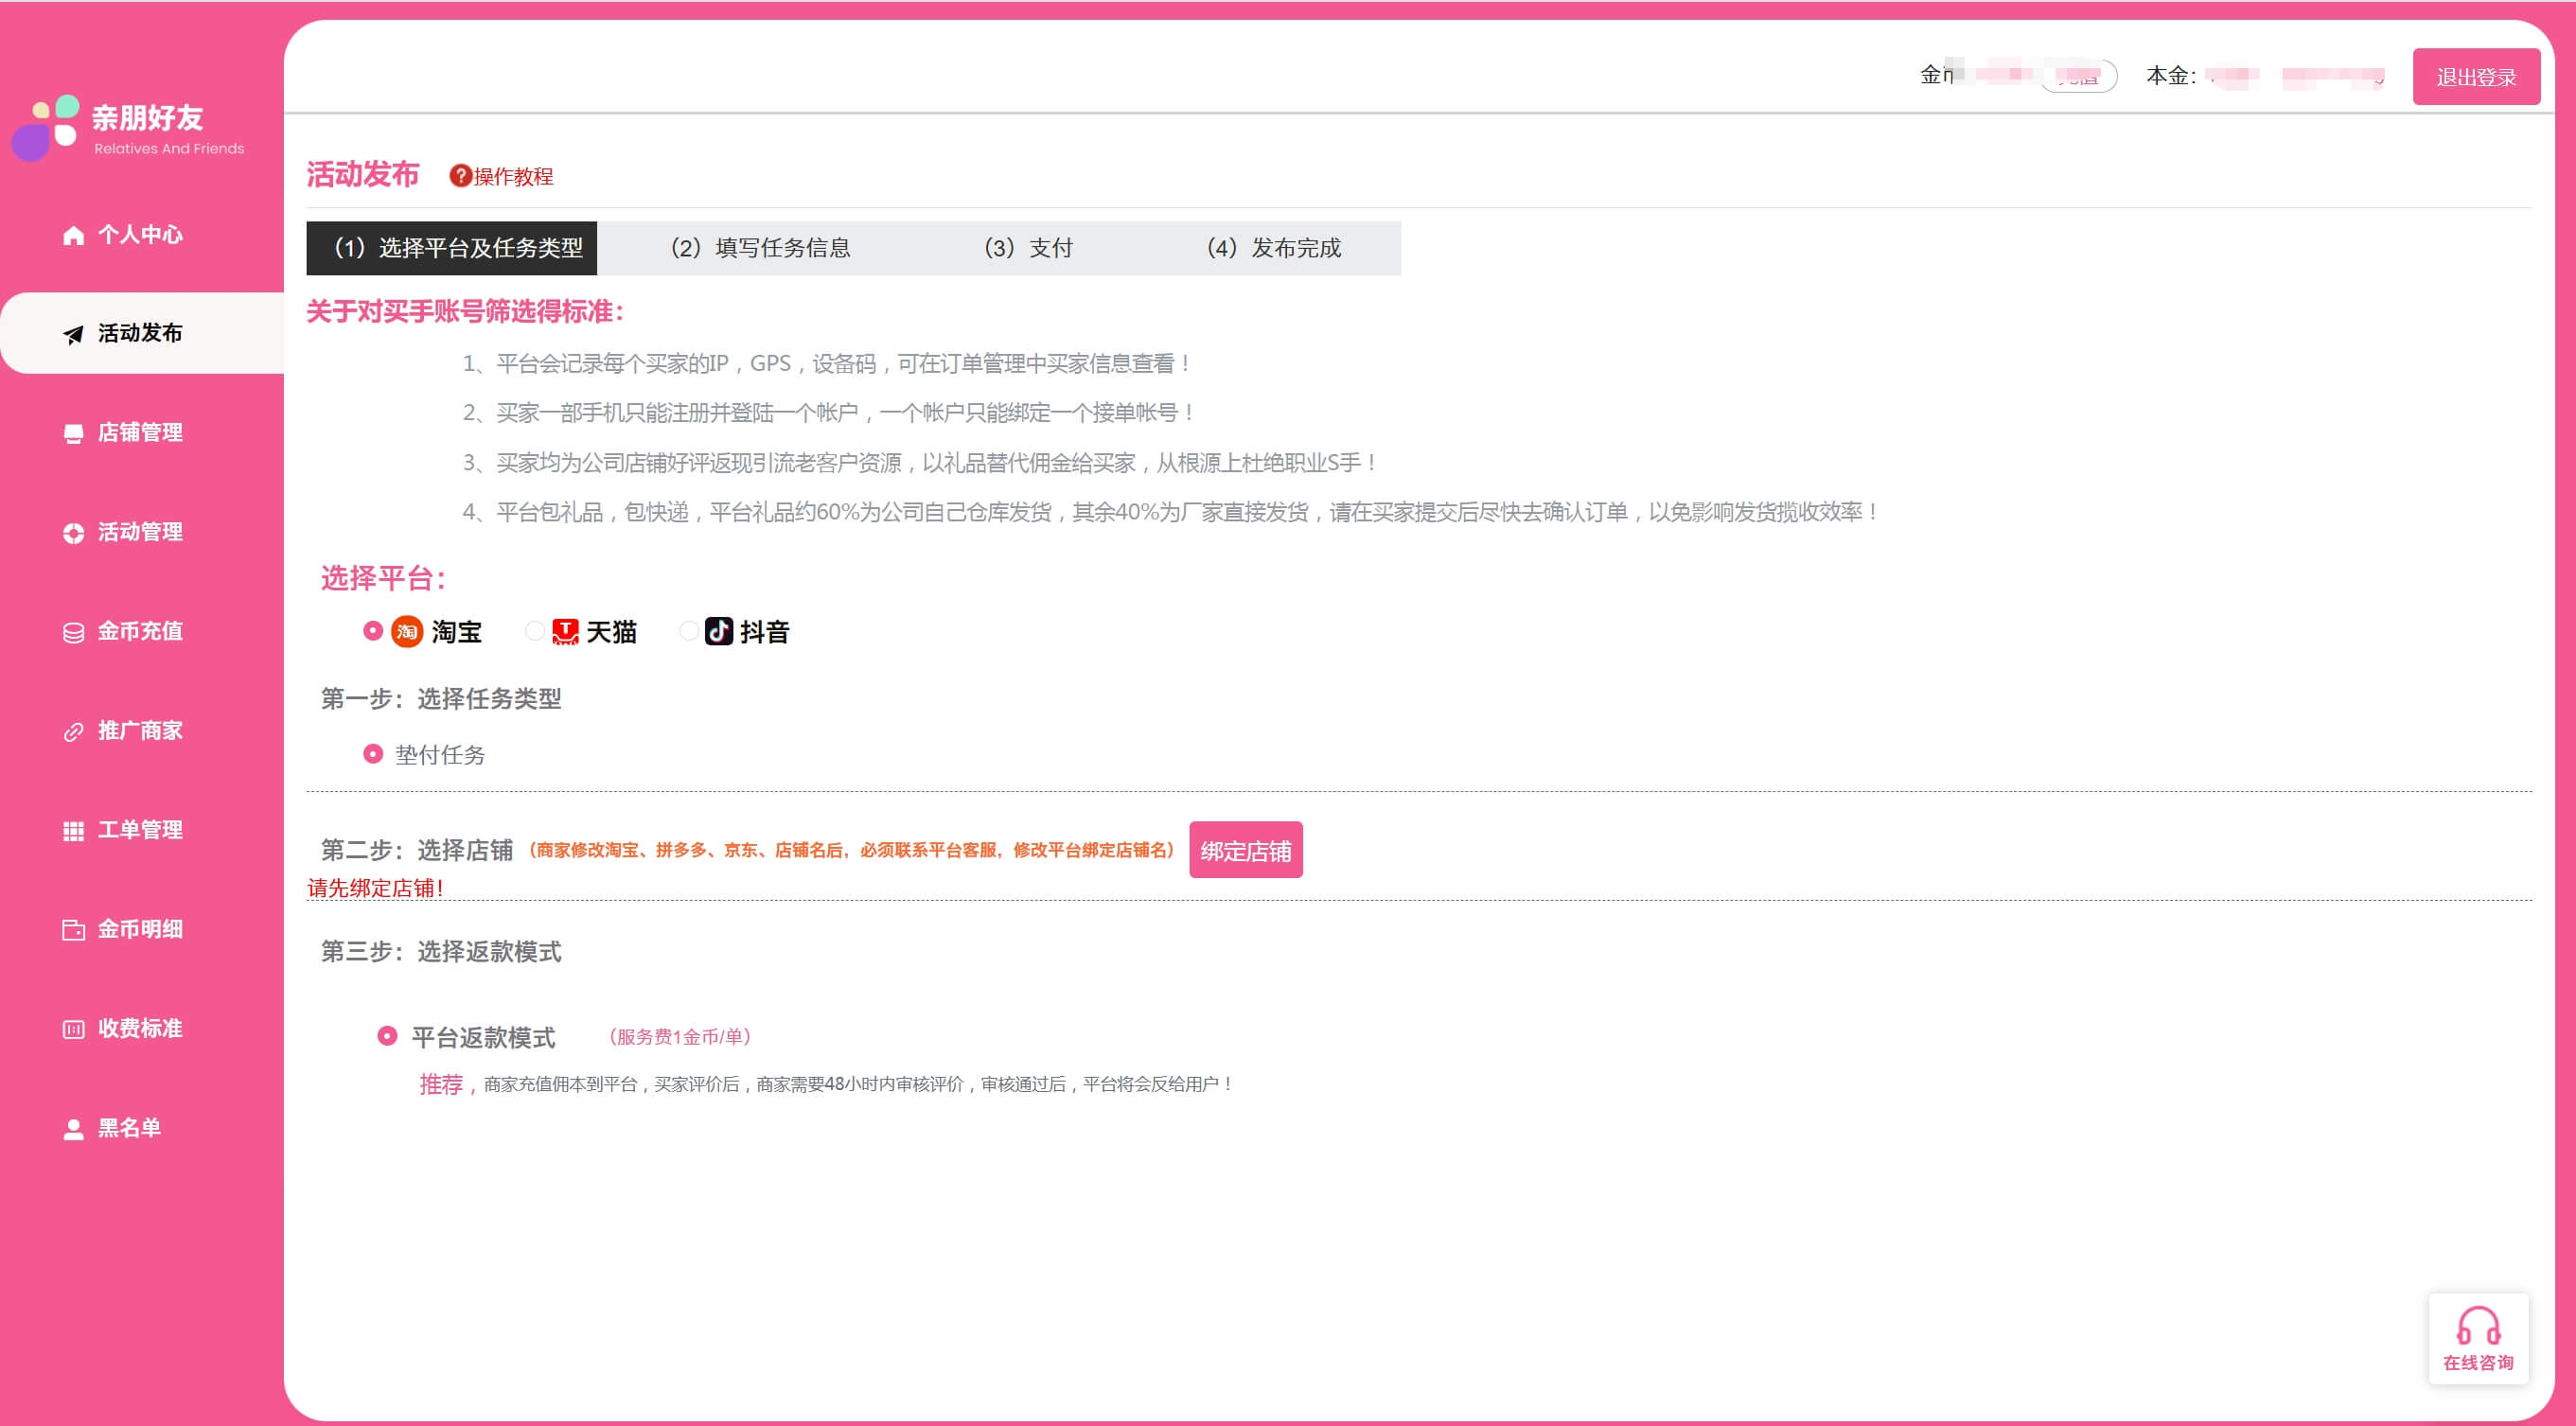Choose the 抖音 platform radio option
Image resolution: width=2576 pixels, height=1426 pixels.
pos(688,631)
